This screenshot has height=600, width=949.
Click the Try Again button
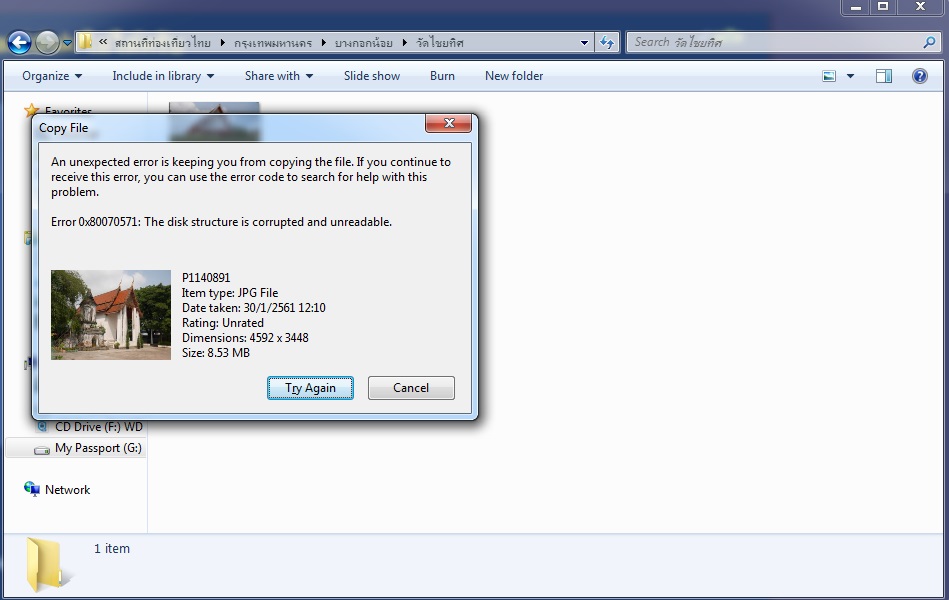click(x=310, y=388)
